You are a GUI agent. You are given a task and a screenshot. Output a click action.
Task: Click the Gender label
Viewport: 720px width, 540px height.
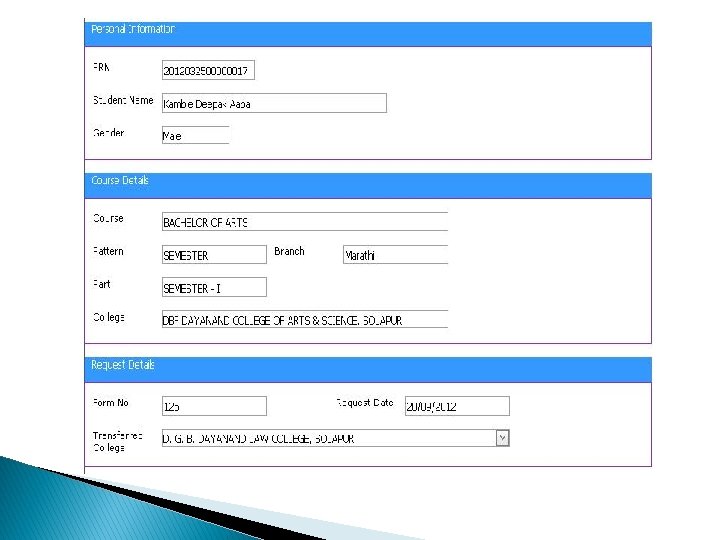(x=109, y=133)
